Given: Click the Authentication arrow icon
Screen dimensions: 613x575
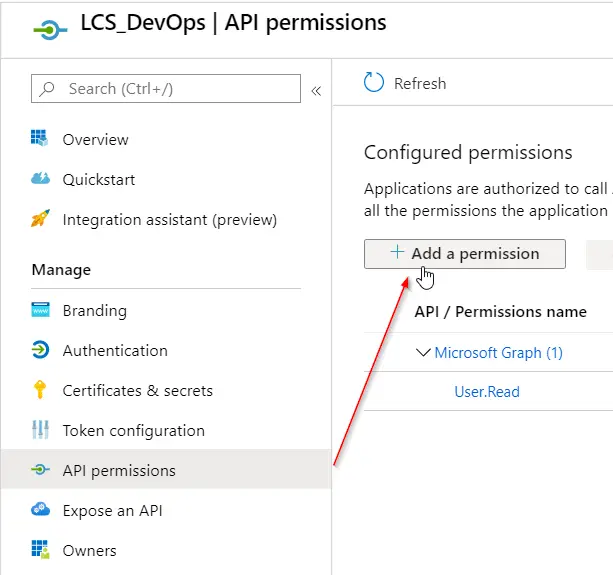Looking at the screenshot, I should click(40, 349).
